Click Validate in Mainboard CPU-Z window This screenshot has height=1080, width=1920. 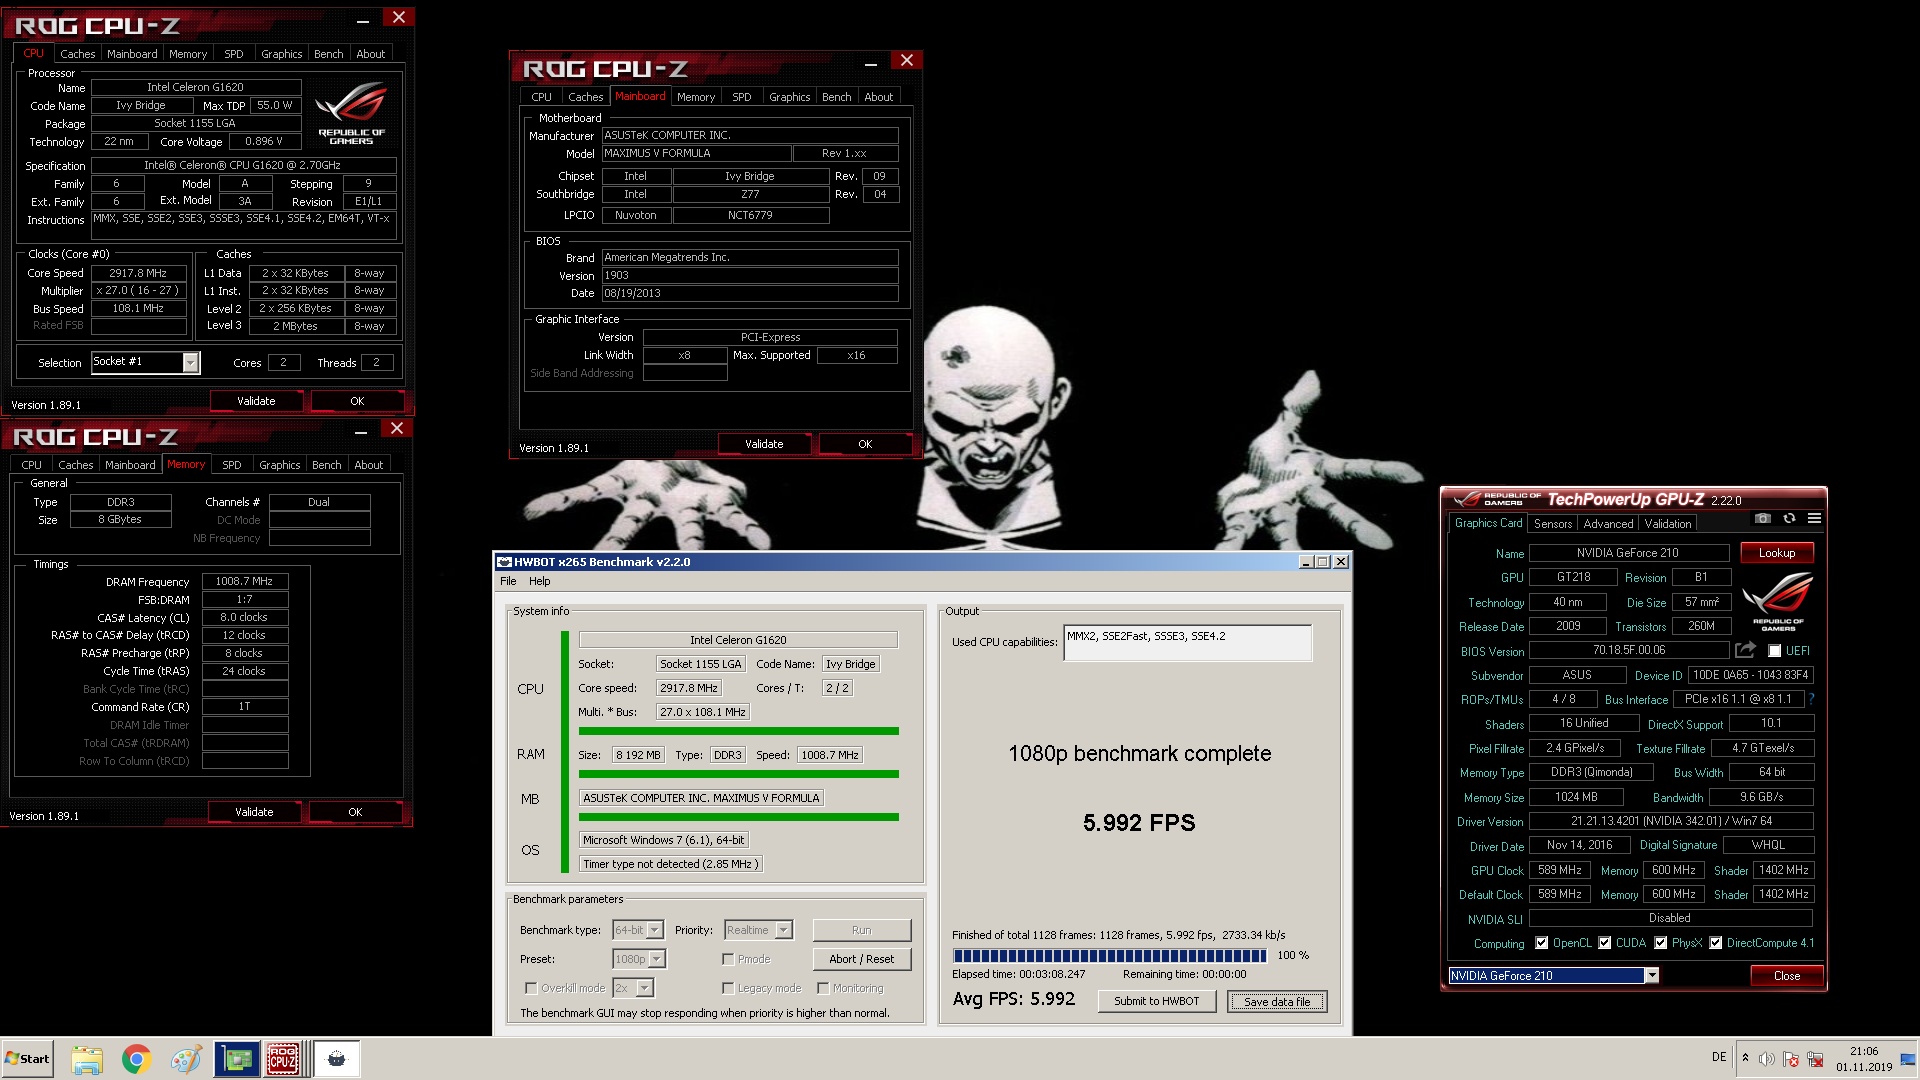coord(764,444)
